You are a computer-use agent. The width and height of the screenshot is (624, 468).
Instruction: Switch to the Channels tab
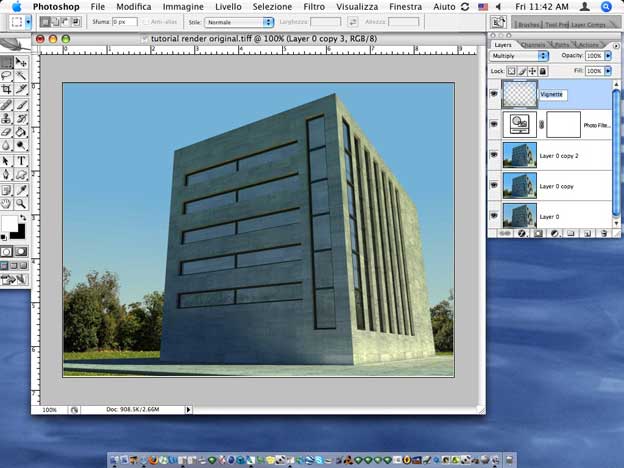click(533, 44)
